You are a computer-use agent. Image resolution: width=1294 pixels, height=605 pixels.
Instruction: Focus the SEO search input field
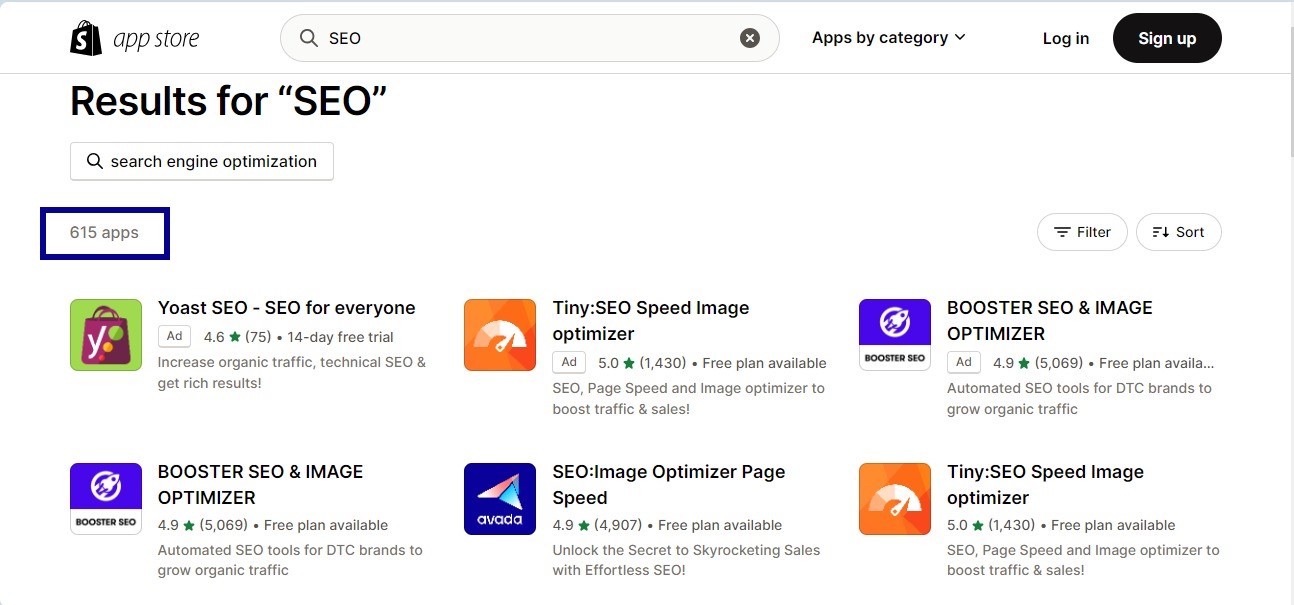[529, 38]
